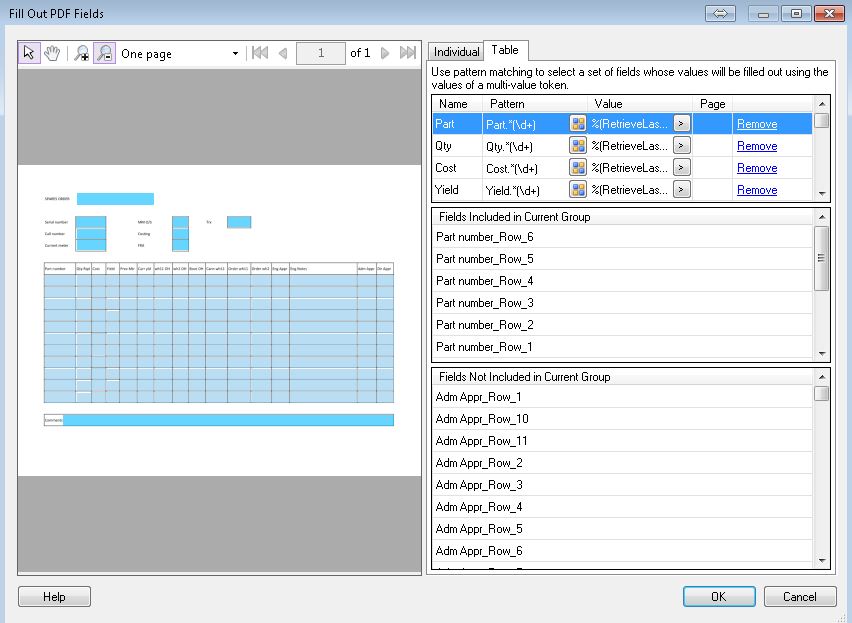Image resolution: width=852 pixels, height=623 pixels.
Task: Select Adm Appr_Row_10 in the not-included list
Action: click(482, 419)
